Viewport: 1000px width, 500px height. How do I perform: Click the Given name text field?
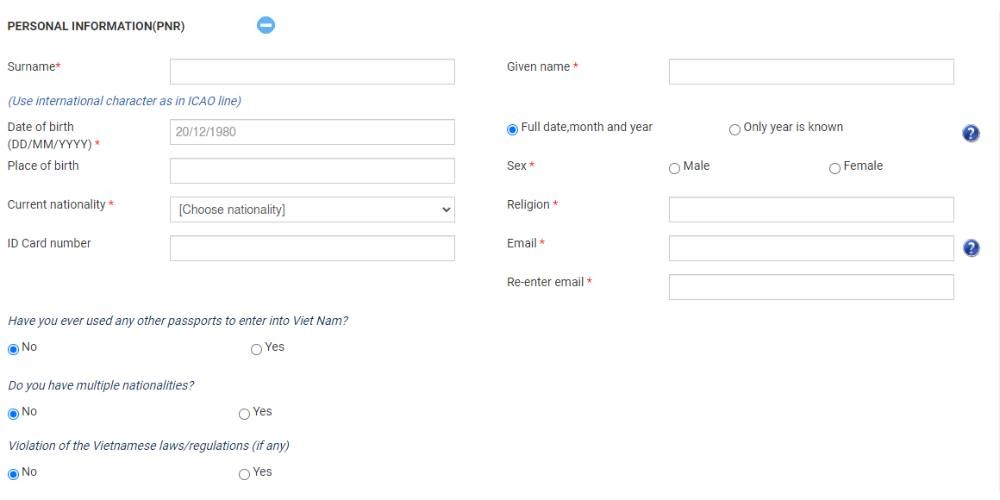[x=811, y=72]
